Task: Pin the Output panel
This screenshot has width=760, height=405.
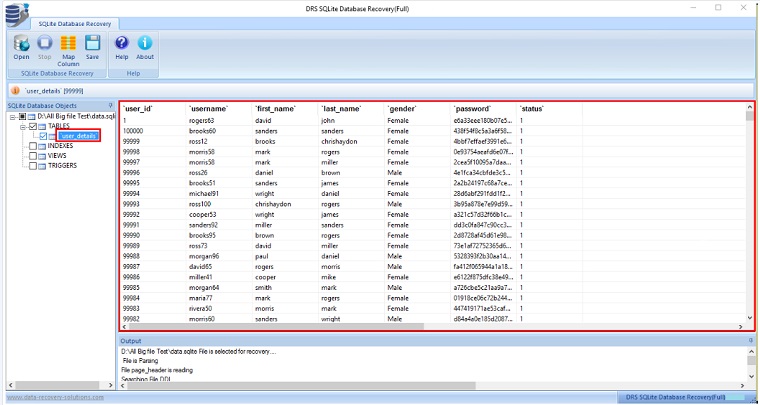Action: (x=751, y=341)
